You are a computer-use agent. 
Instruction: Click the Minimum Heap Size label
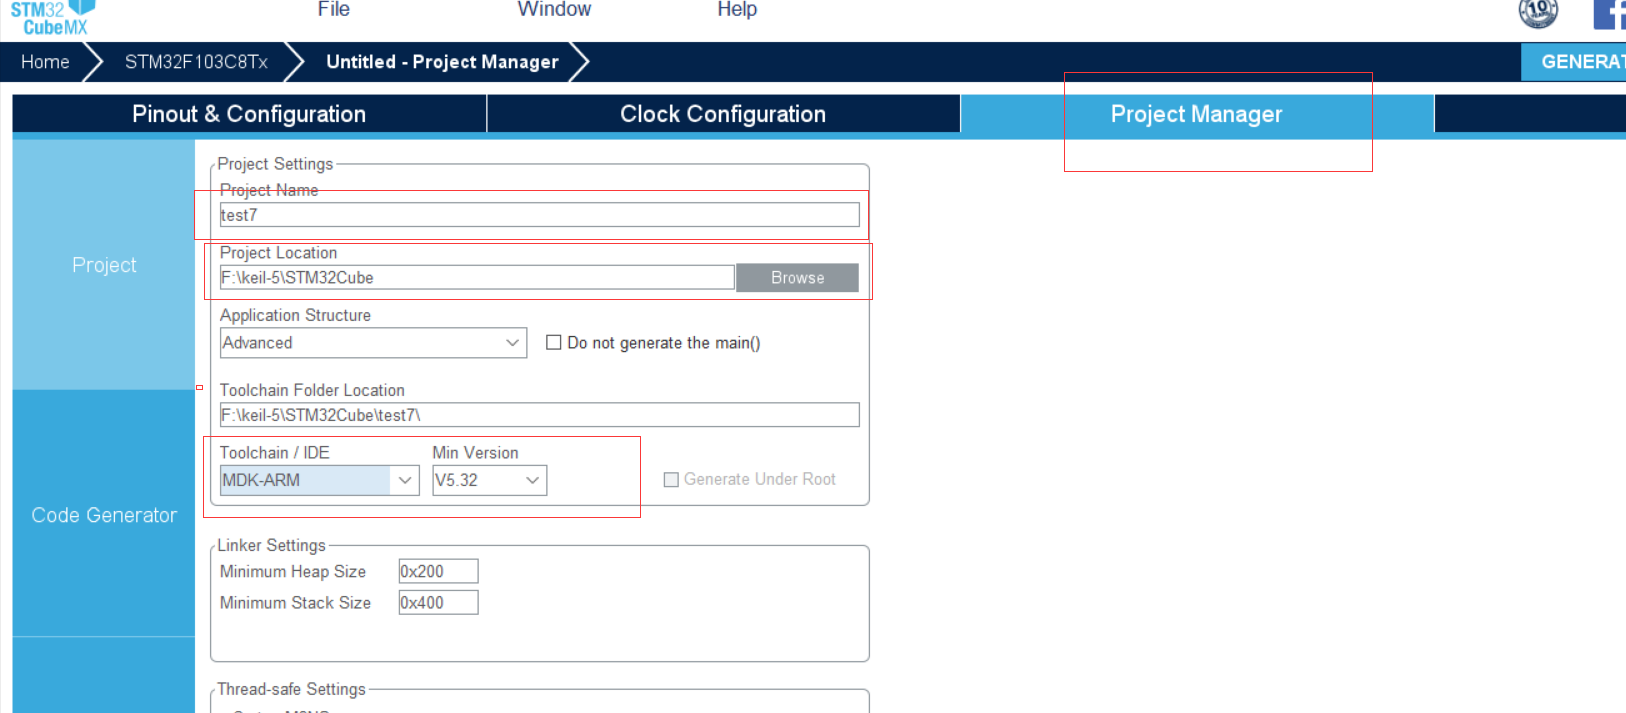click(293, 571)
